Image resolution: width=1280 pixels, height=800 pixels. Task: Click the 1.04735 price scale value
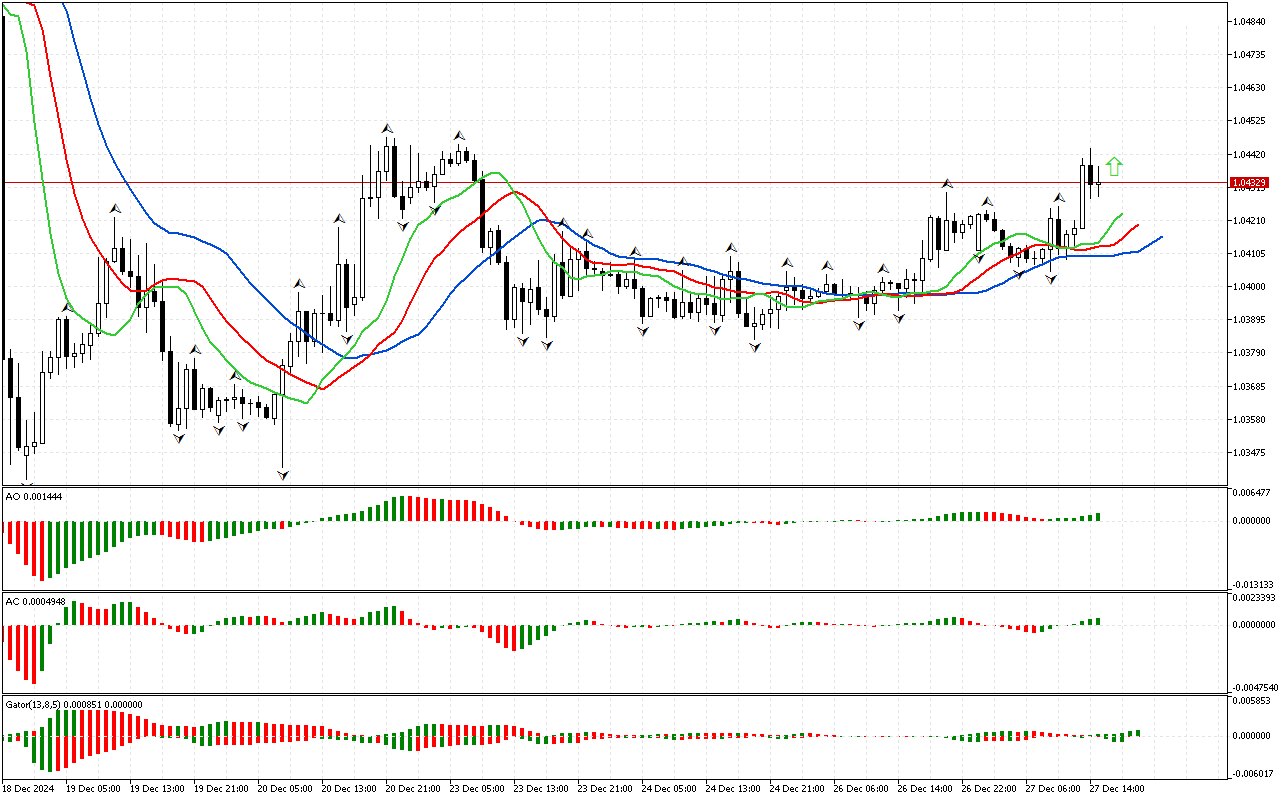[x=1251, y=55]
